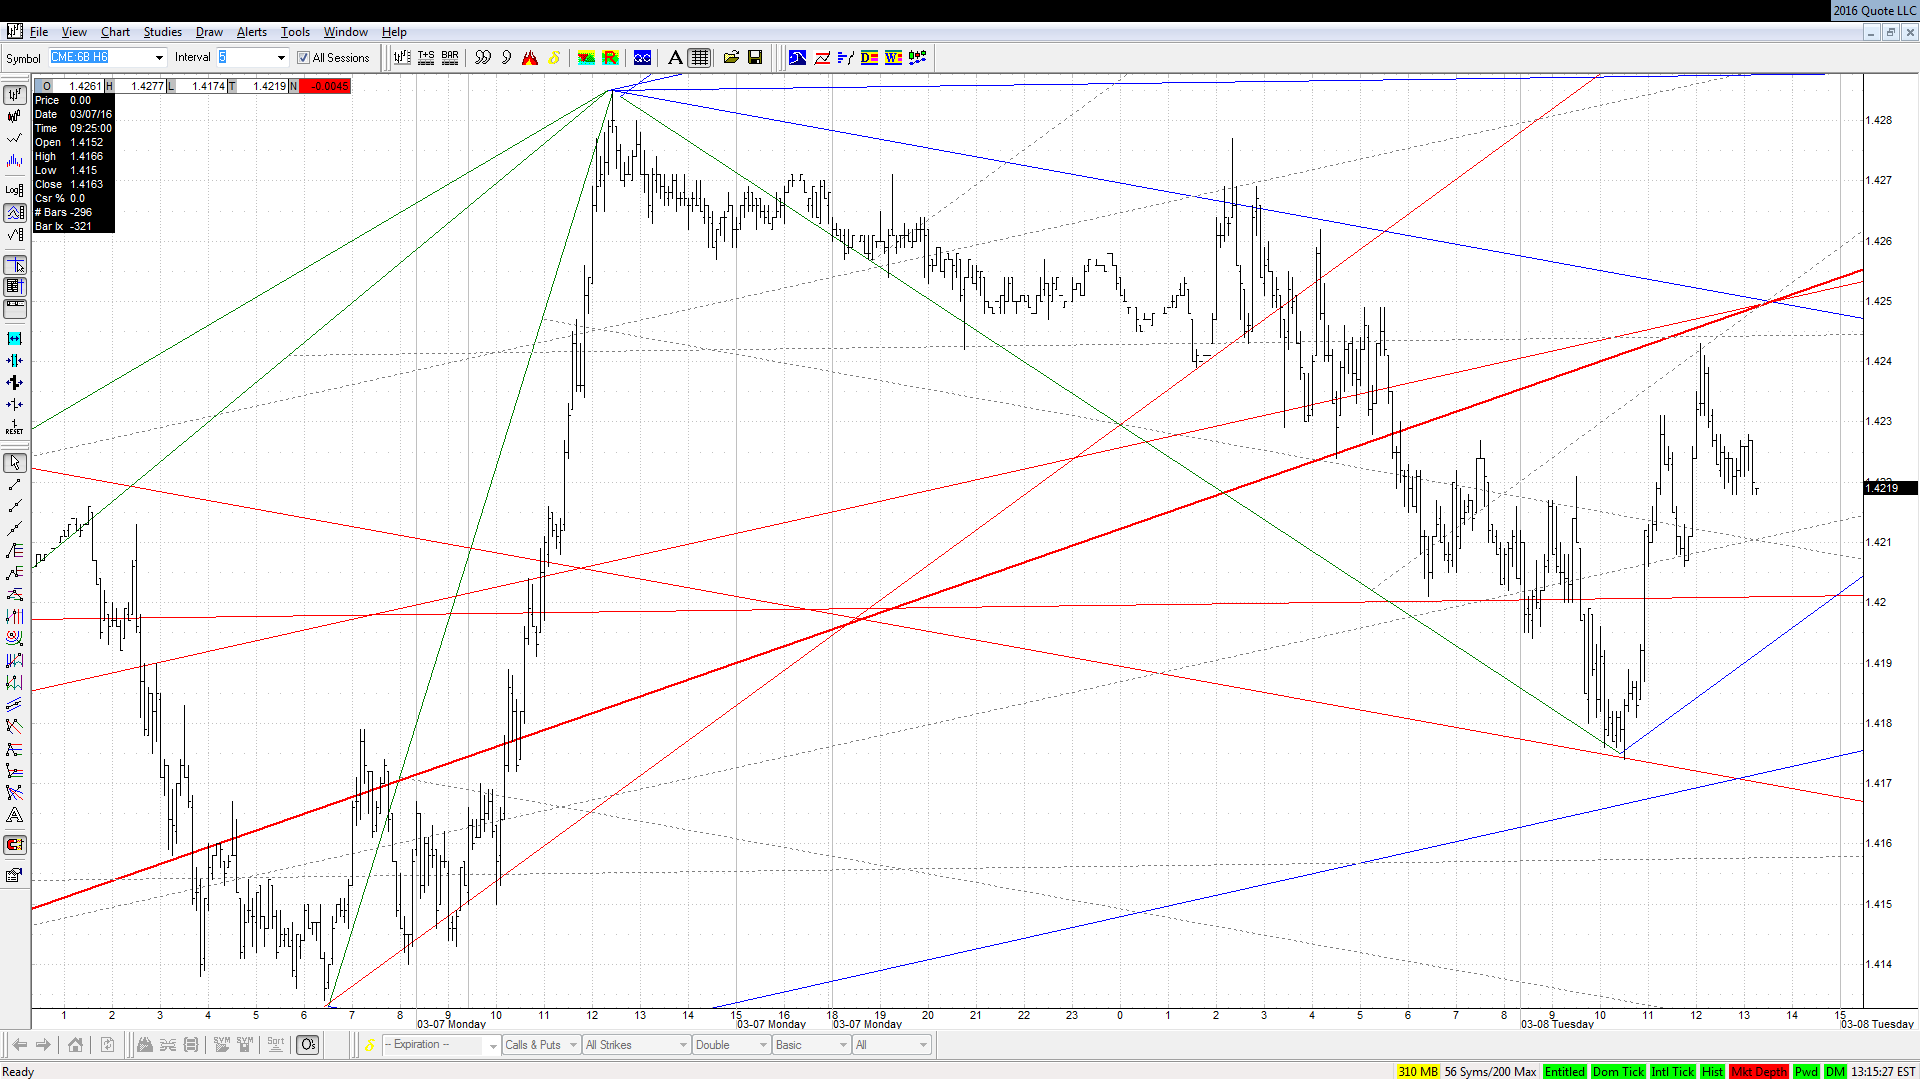Toggle the All Sessions checkbox
1920x1080 pixels.
click(304, 58)
